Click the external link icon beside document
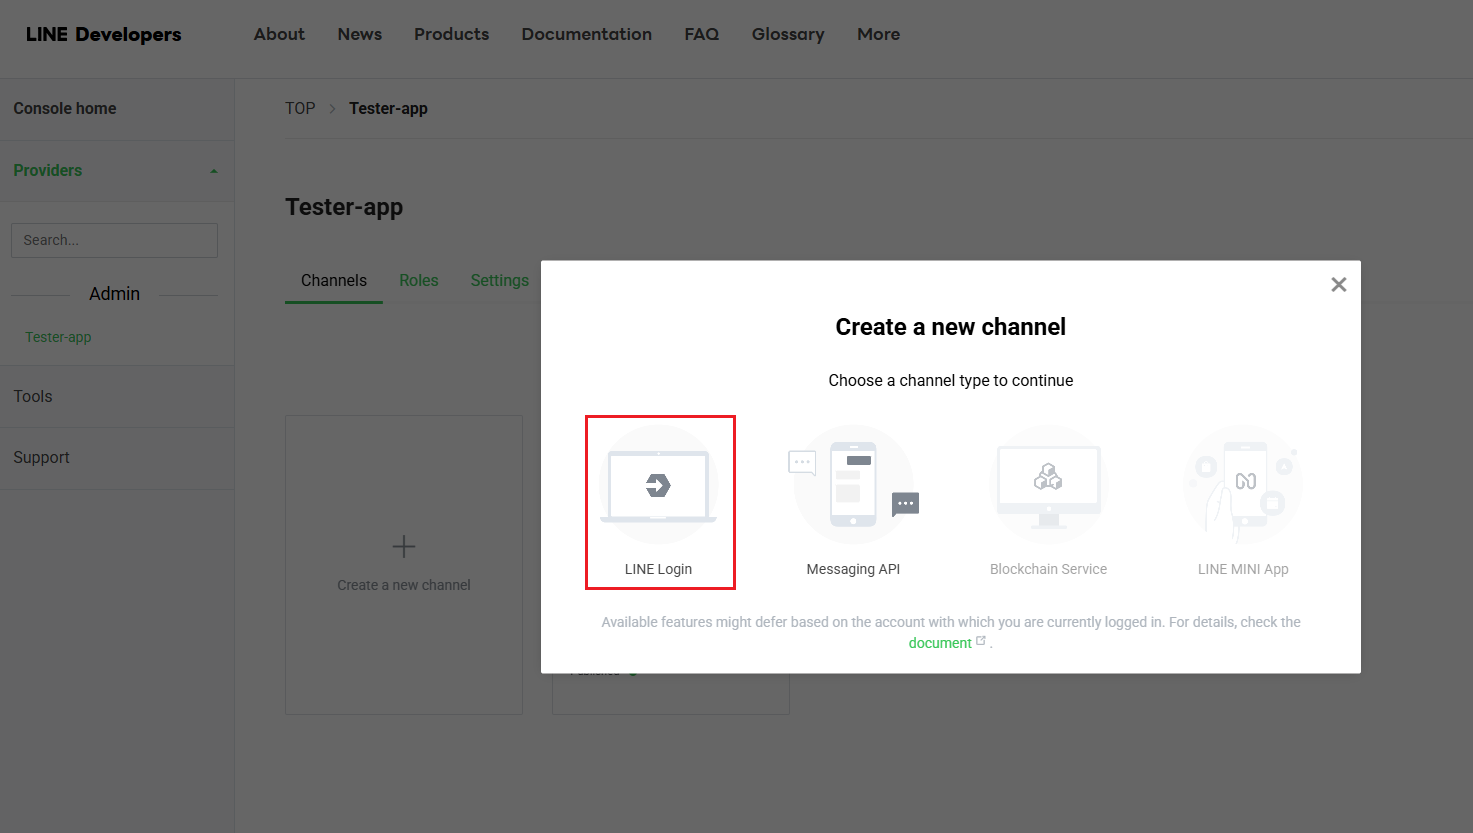Screen dimensions: 1473x833 point(981,642)
